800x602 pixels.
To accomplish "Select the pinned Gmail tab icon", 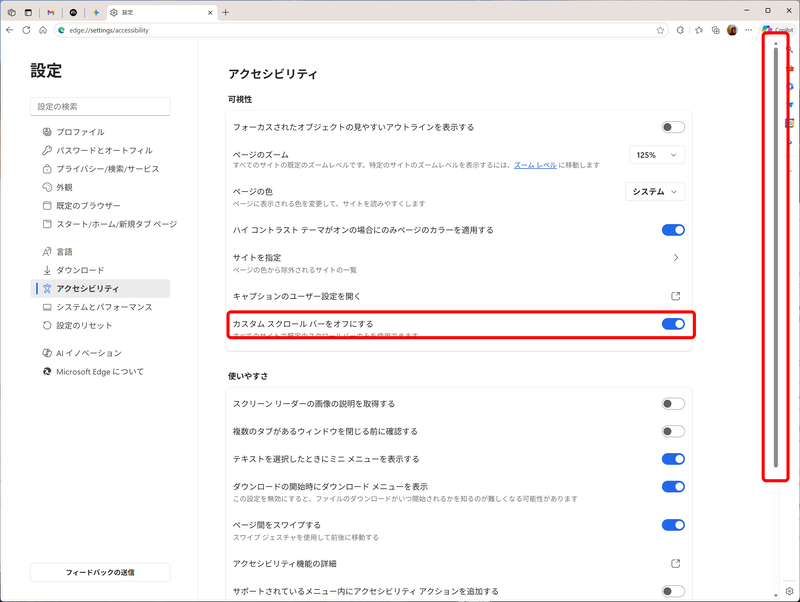I will [x=51, y=13].
